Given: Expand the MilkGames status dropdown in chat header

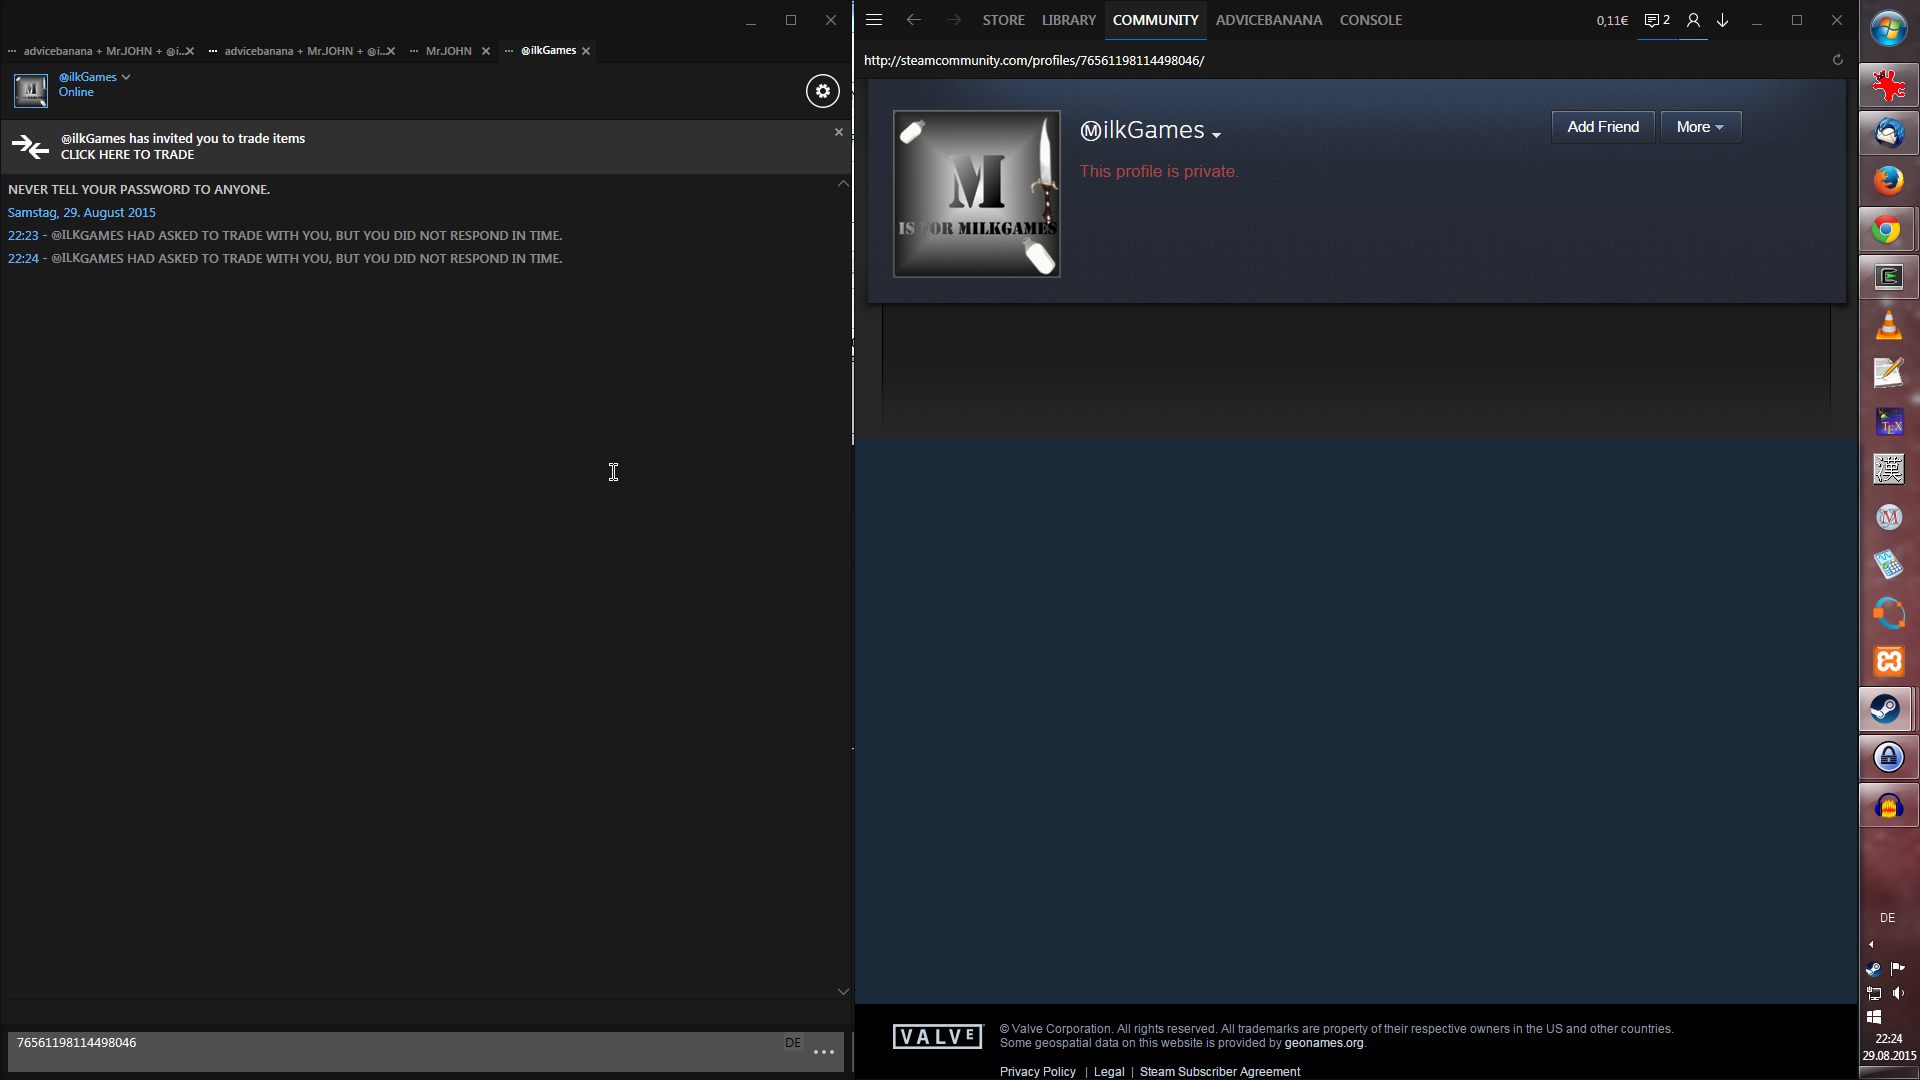Looking at the screenshot, I should pyautogui.click(x=126, y=77).
